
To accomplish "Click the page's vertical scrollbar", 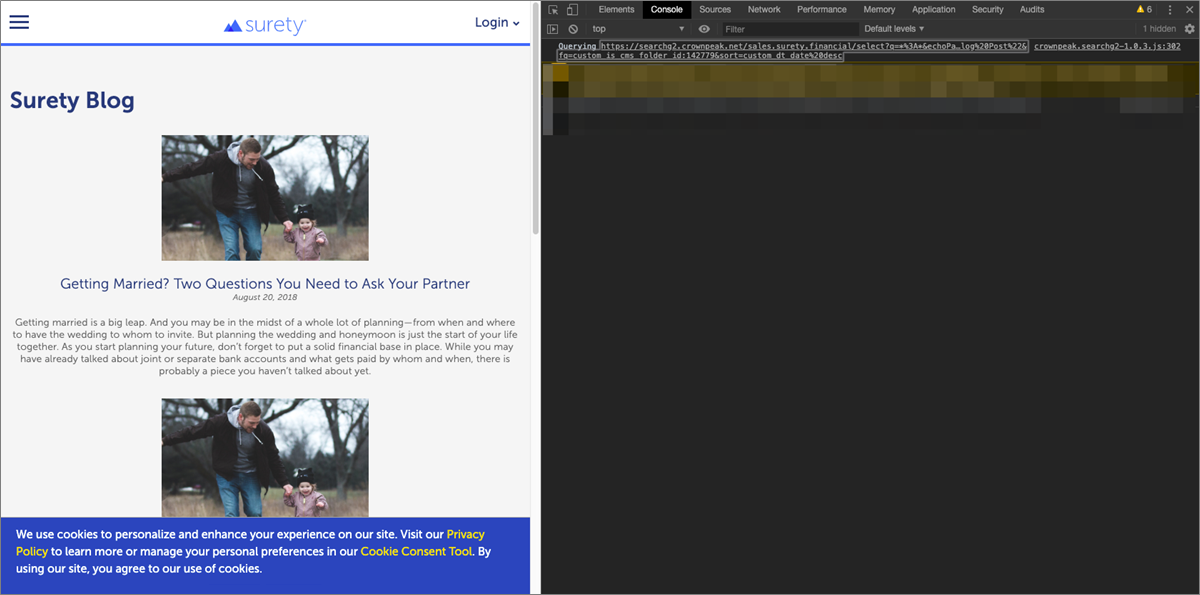I will 536,120.
